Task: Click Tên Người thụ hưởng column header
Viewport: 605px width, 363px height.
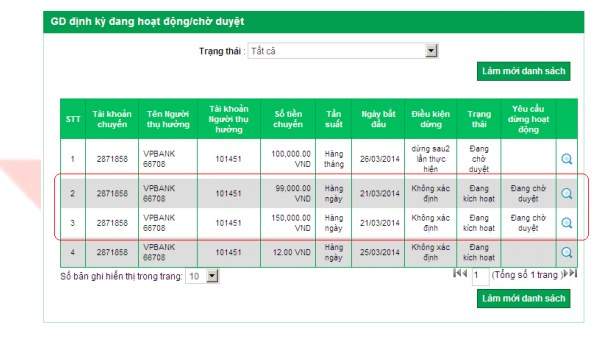Action: coord(168,119)
